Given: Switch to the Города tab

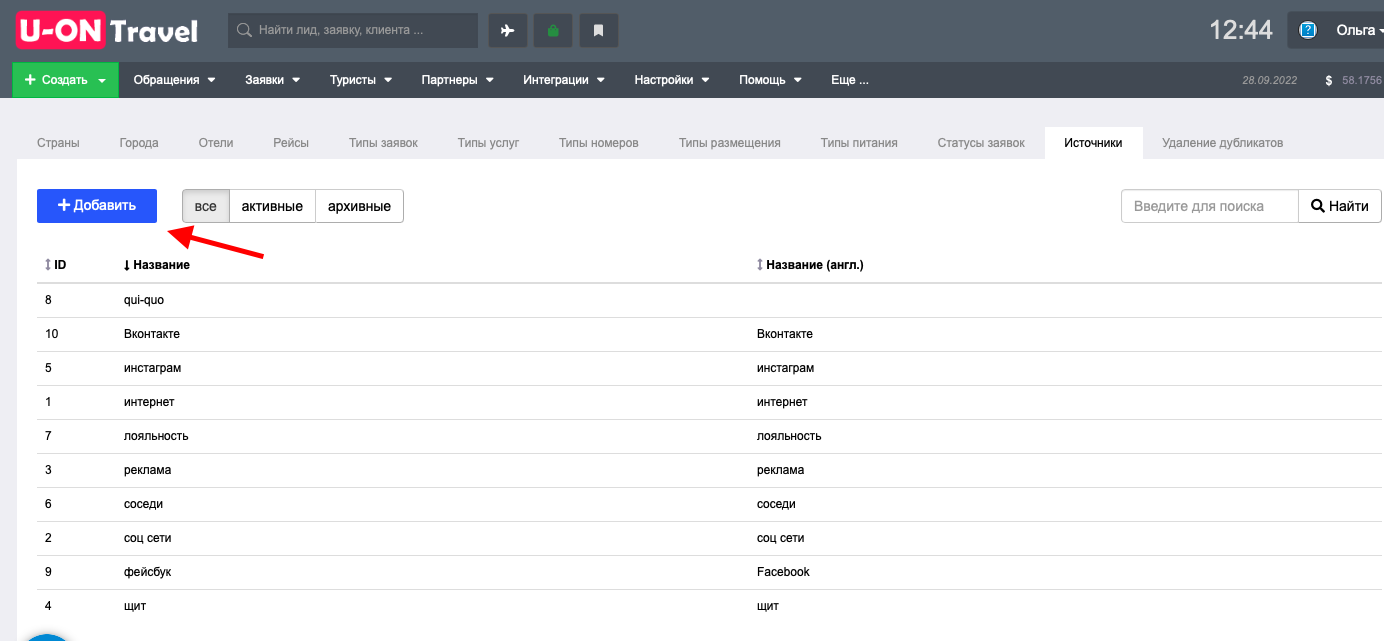Looking at the screenshot, I should (x=139, y=143).
